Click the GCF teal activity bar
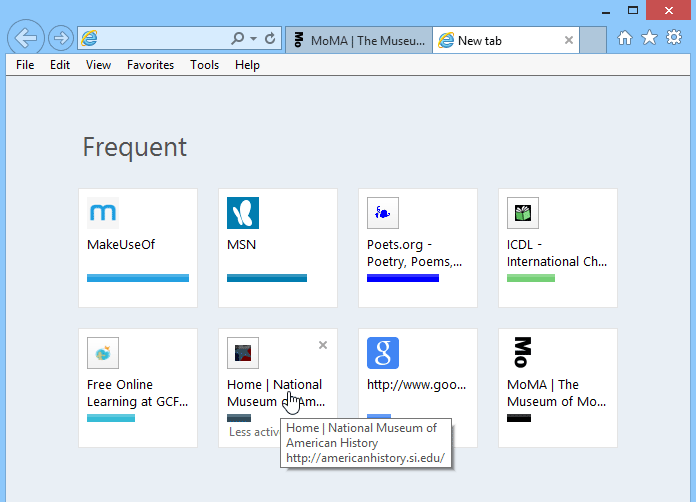The image size is (696, 502). pos(111,418)
